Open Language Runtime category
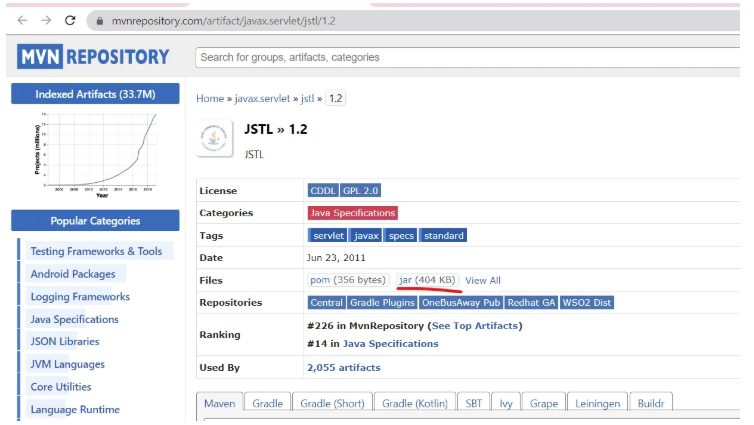This screenshot has width=754, height=425. (x=75, y=410)
